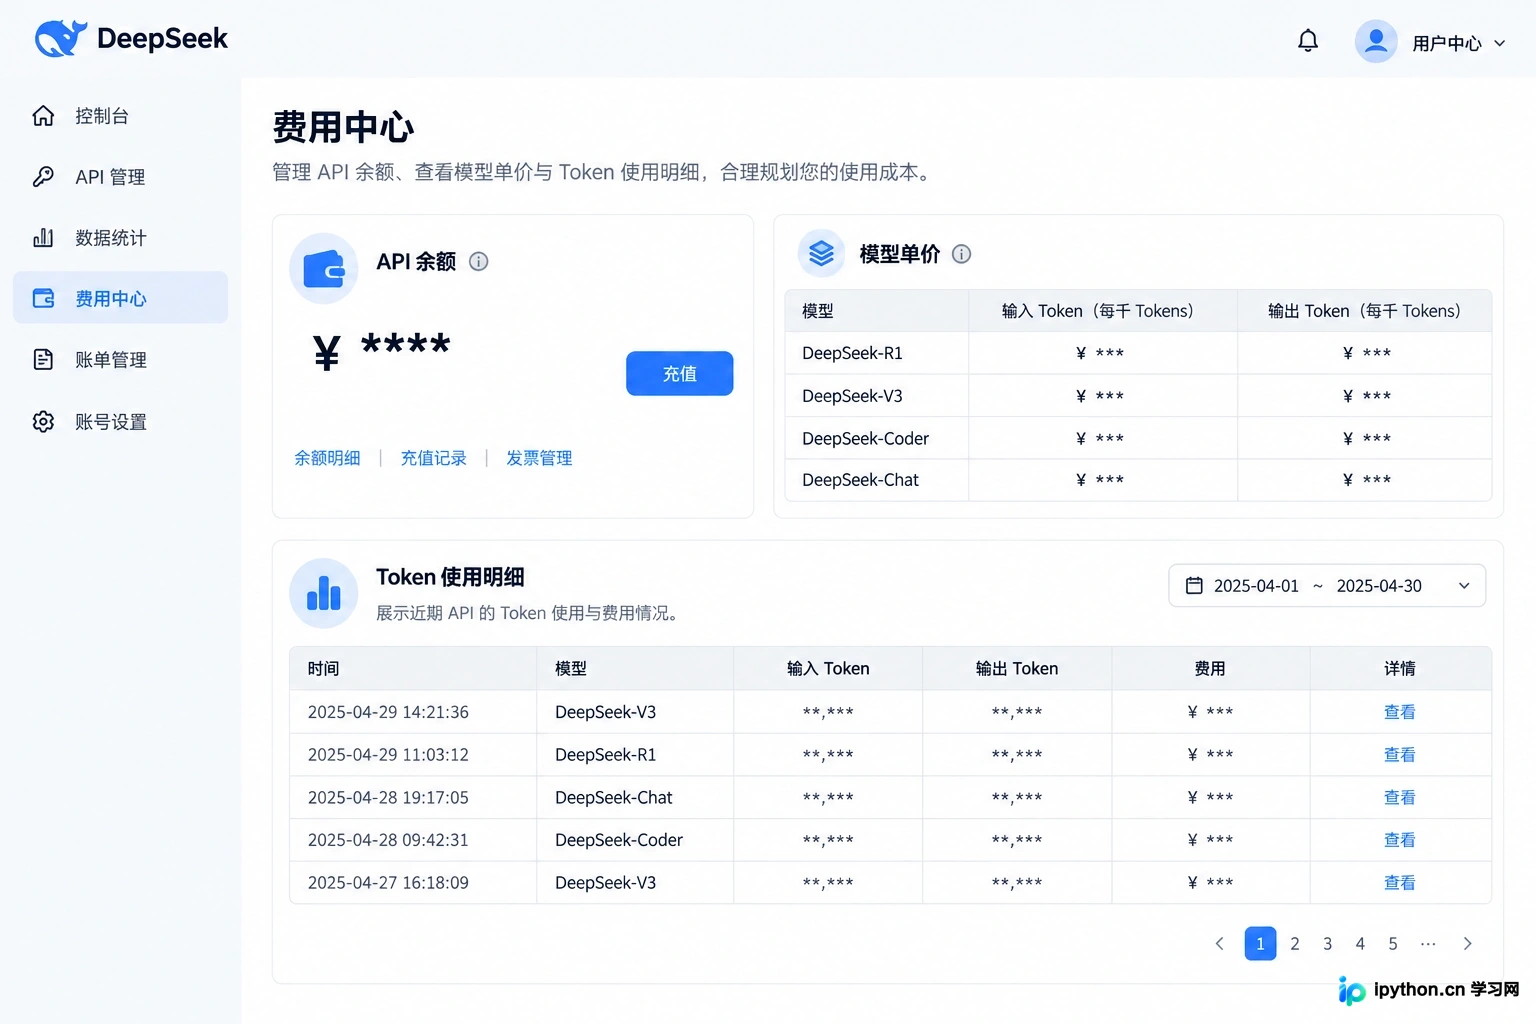Click the calendar icon in date range picker

click(1194, 586)
